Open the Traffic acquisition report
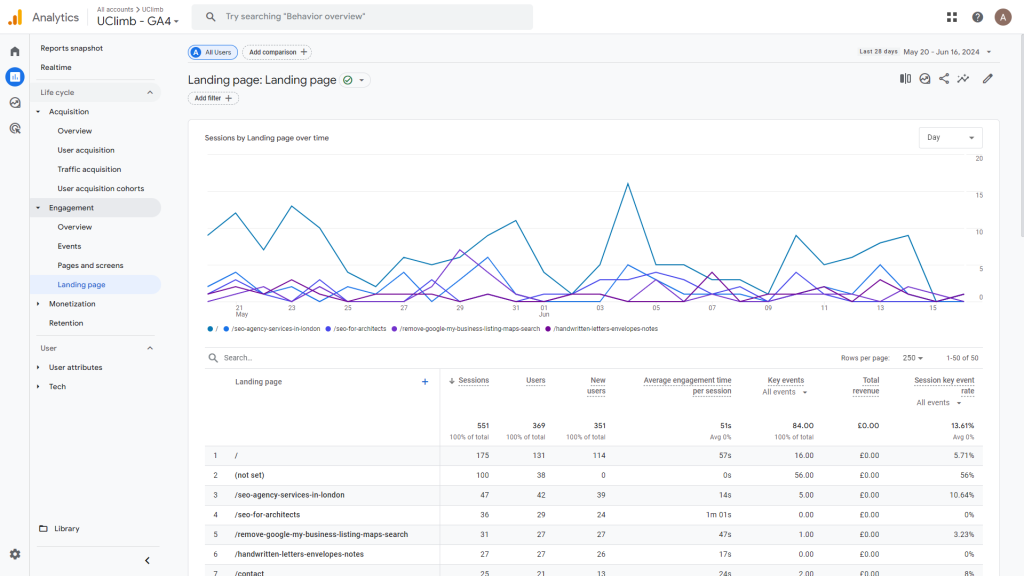 pyautogui.click(x=89, y=169)
